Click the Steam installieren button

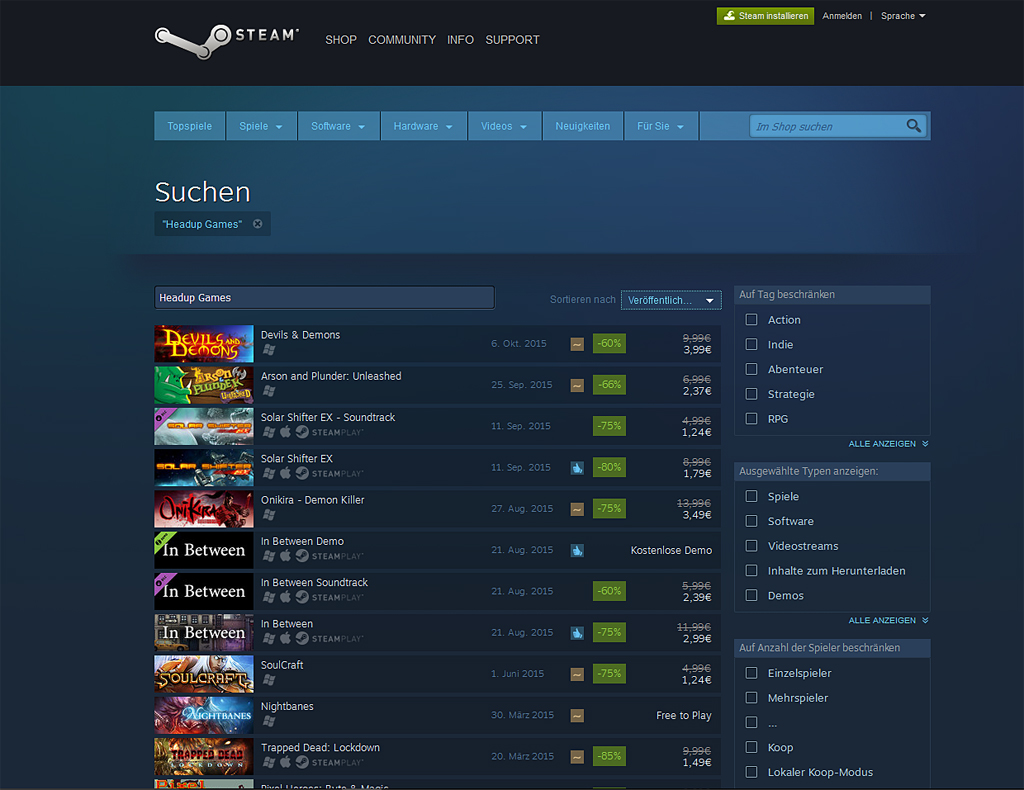(765, 16)
